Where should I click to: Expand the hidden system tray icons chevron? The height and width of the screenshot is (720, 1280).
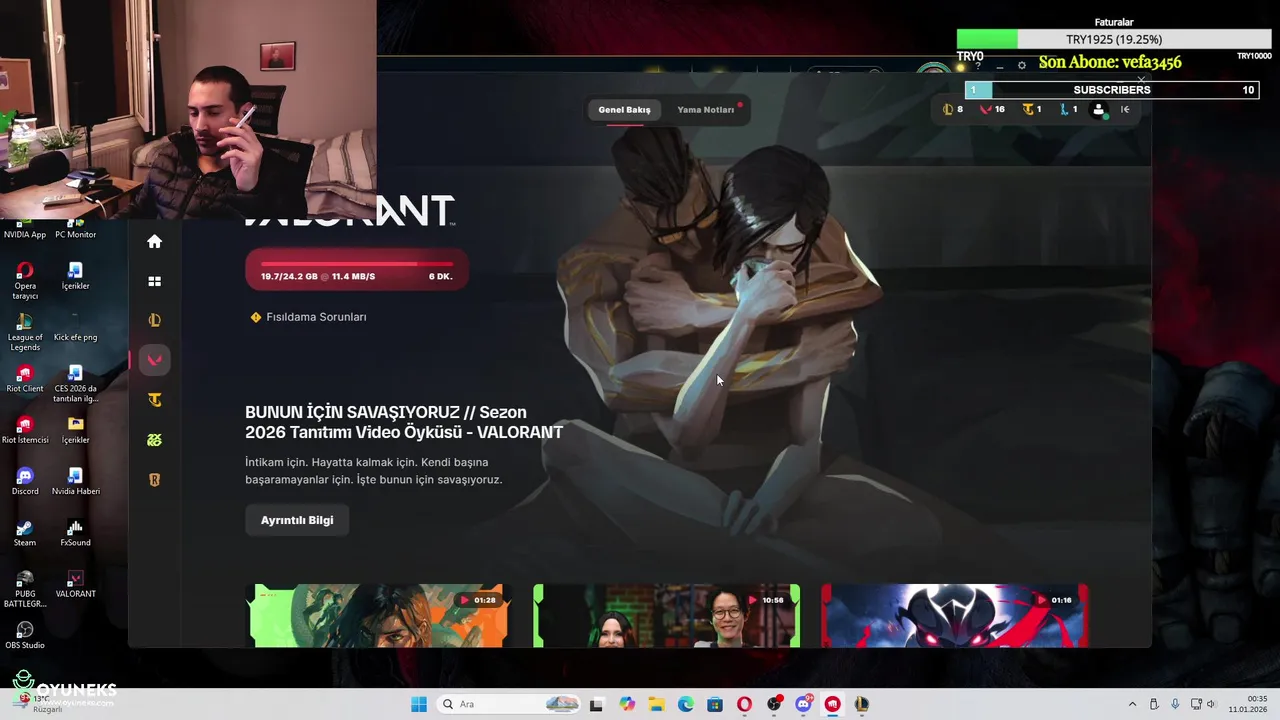click(1132, 704)
